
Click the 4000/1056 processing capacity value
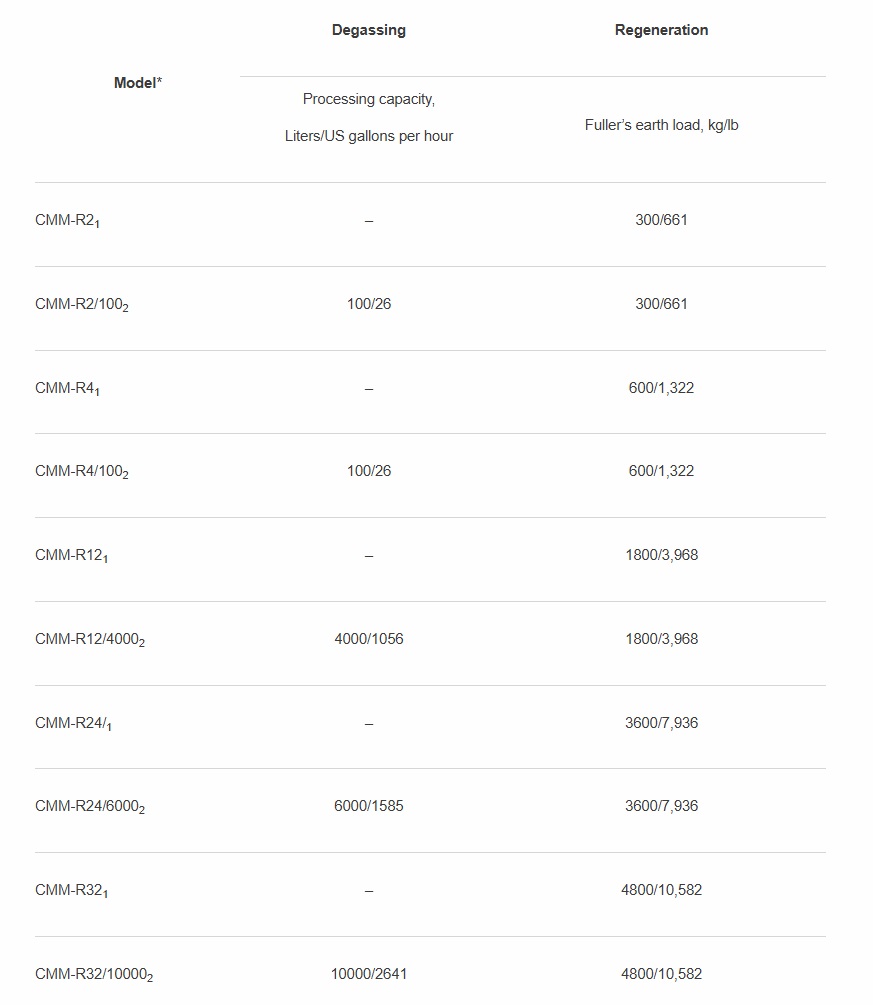369,639
